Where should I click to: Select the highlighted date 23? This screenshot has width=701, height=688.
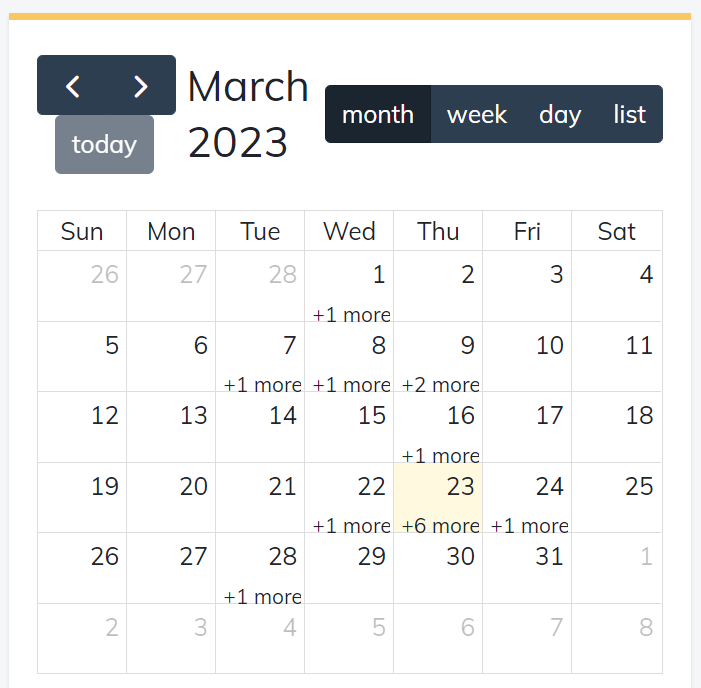pos(460,487)
